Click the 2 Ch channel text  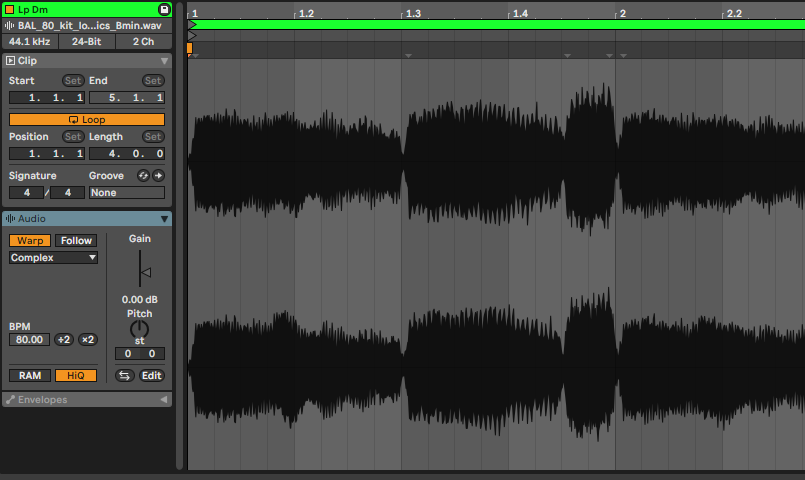(143, 42)
